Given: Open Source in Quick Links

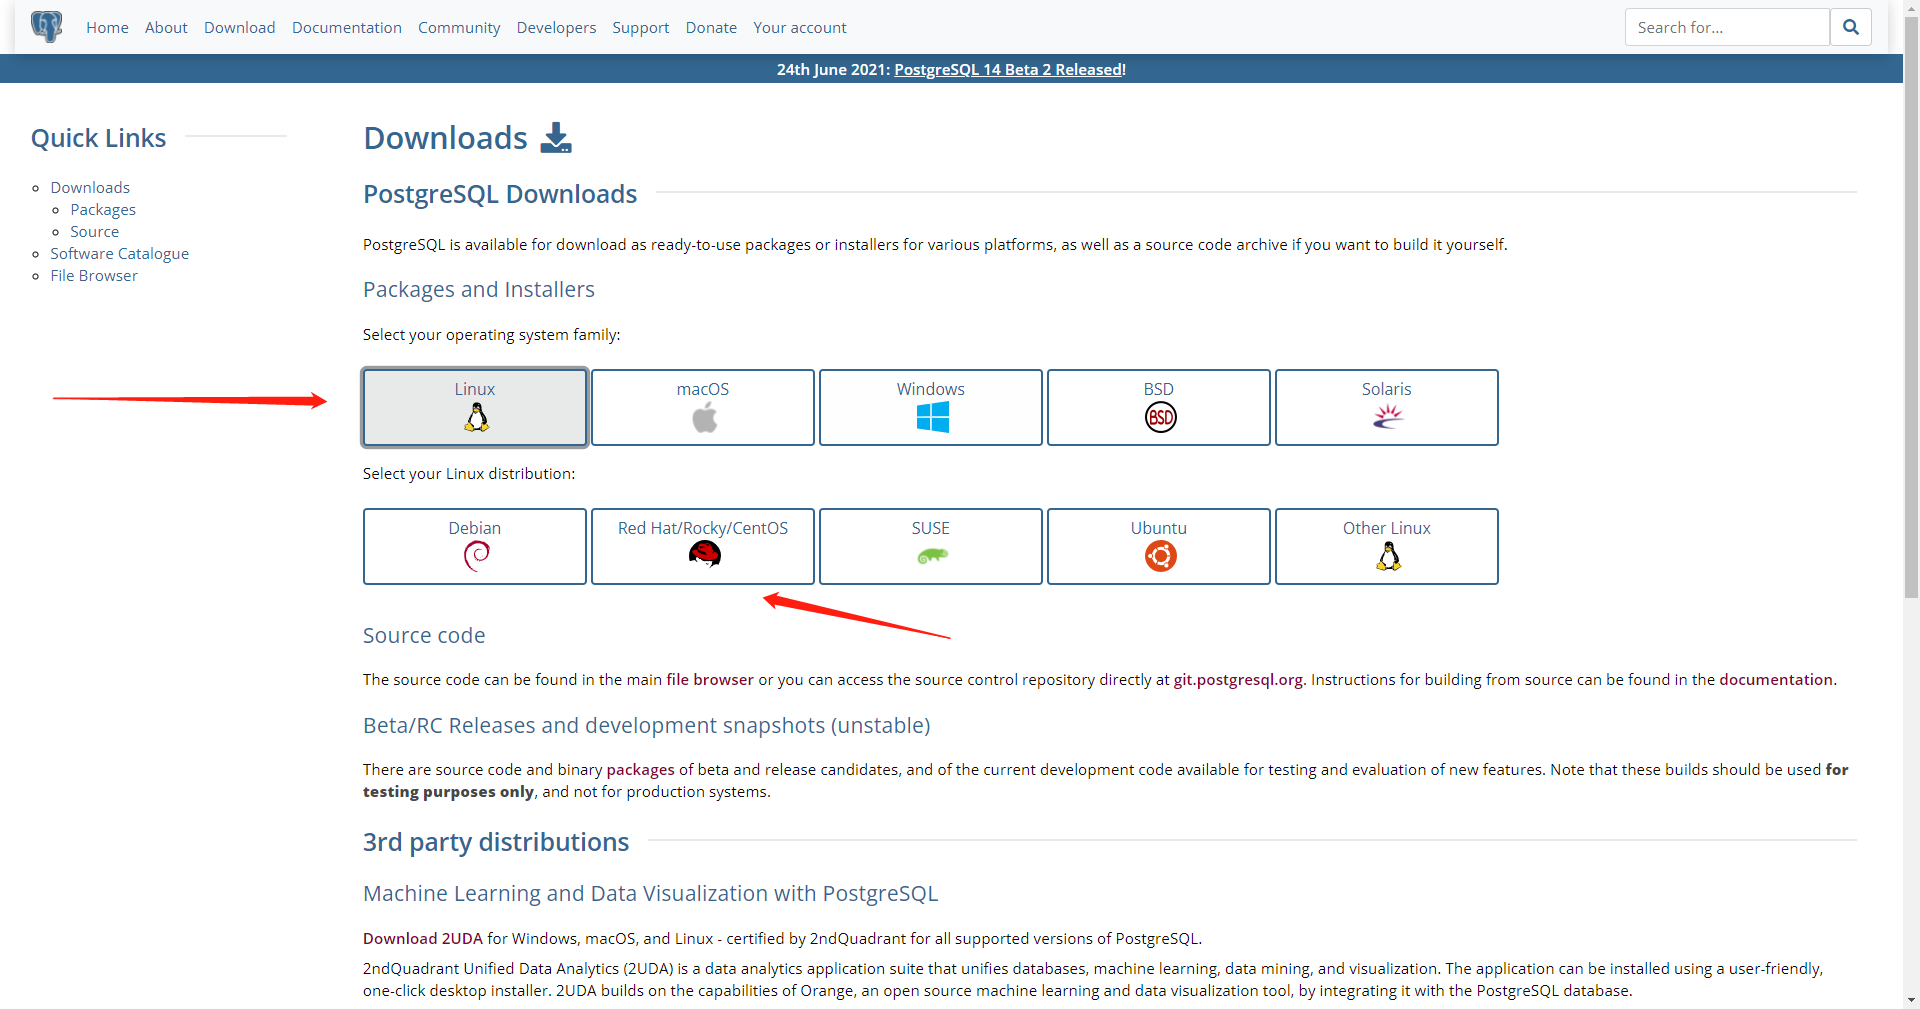Looking at the screenshot, I should (94, 232).
